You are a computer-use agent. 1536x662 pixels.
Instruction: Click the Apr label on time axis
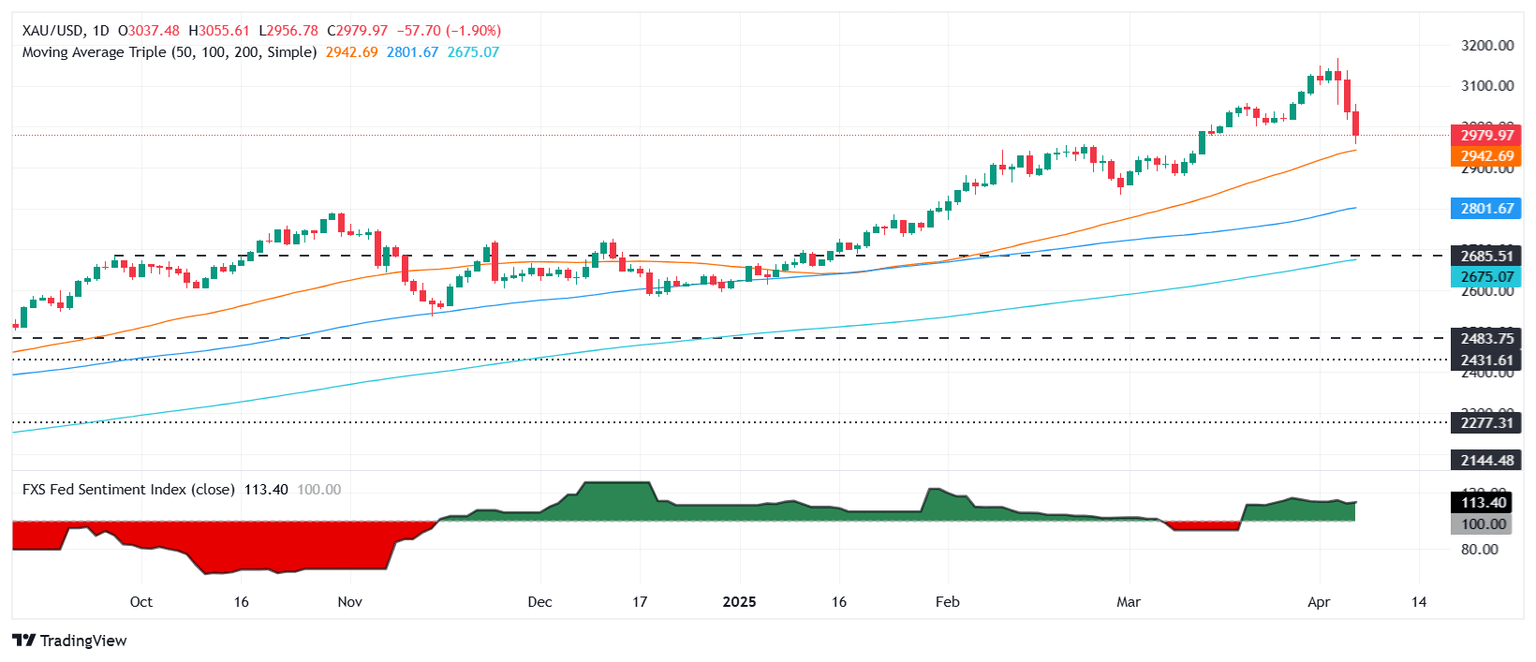tap(1319, 603)
